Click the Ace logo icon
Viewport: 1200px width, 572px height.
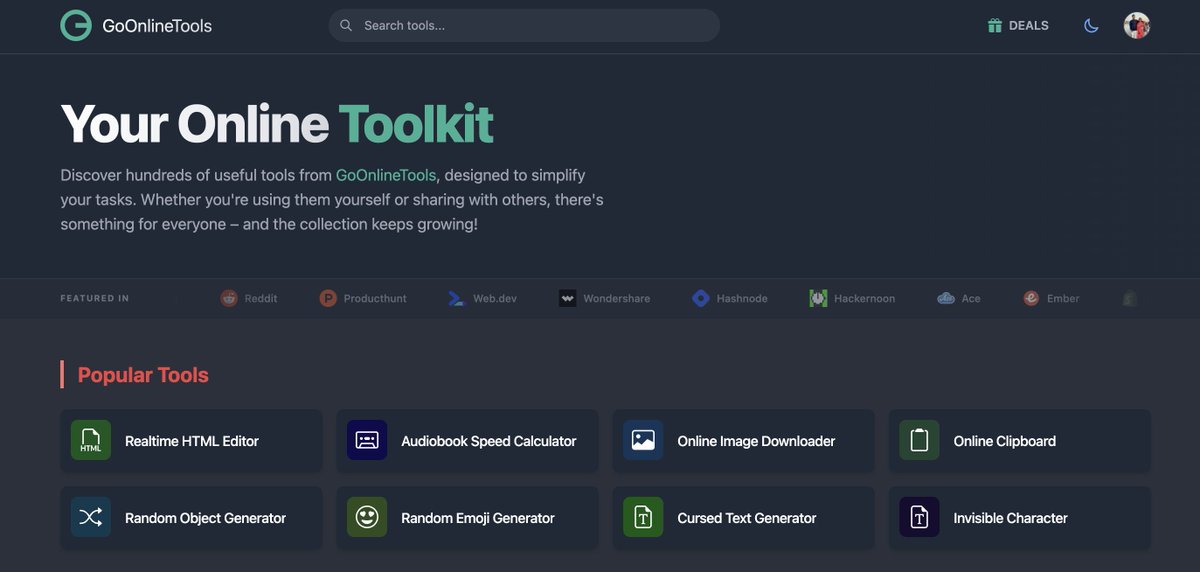[x=946, y=298]
